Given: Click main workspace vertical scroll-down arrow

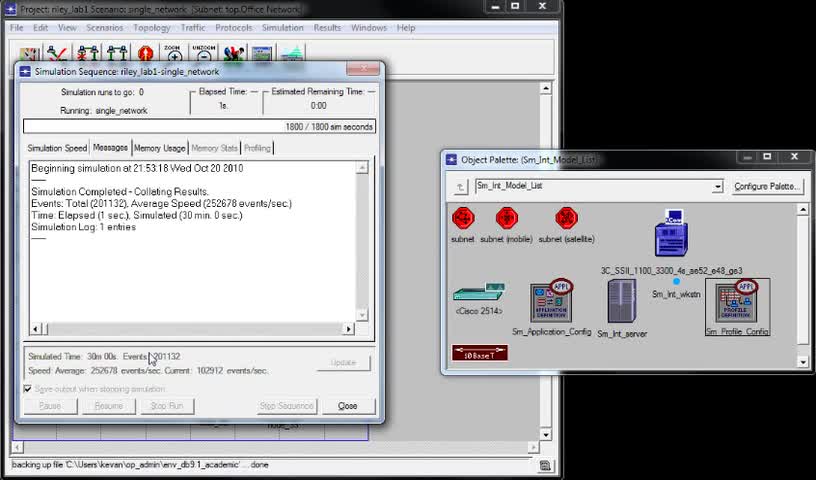Looking at the screenshot, I should 545,435.
